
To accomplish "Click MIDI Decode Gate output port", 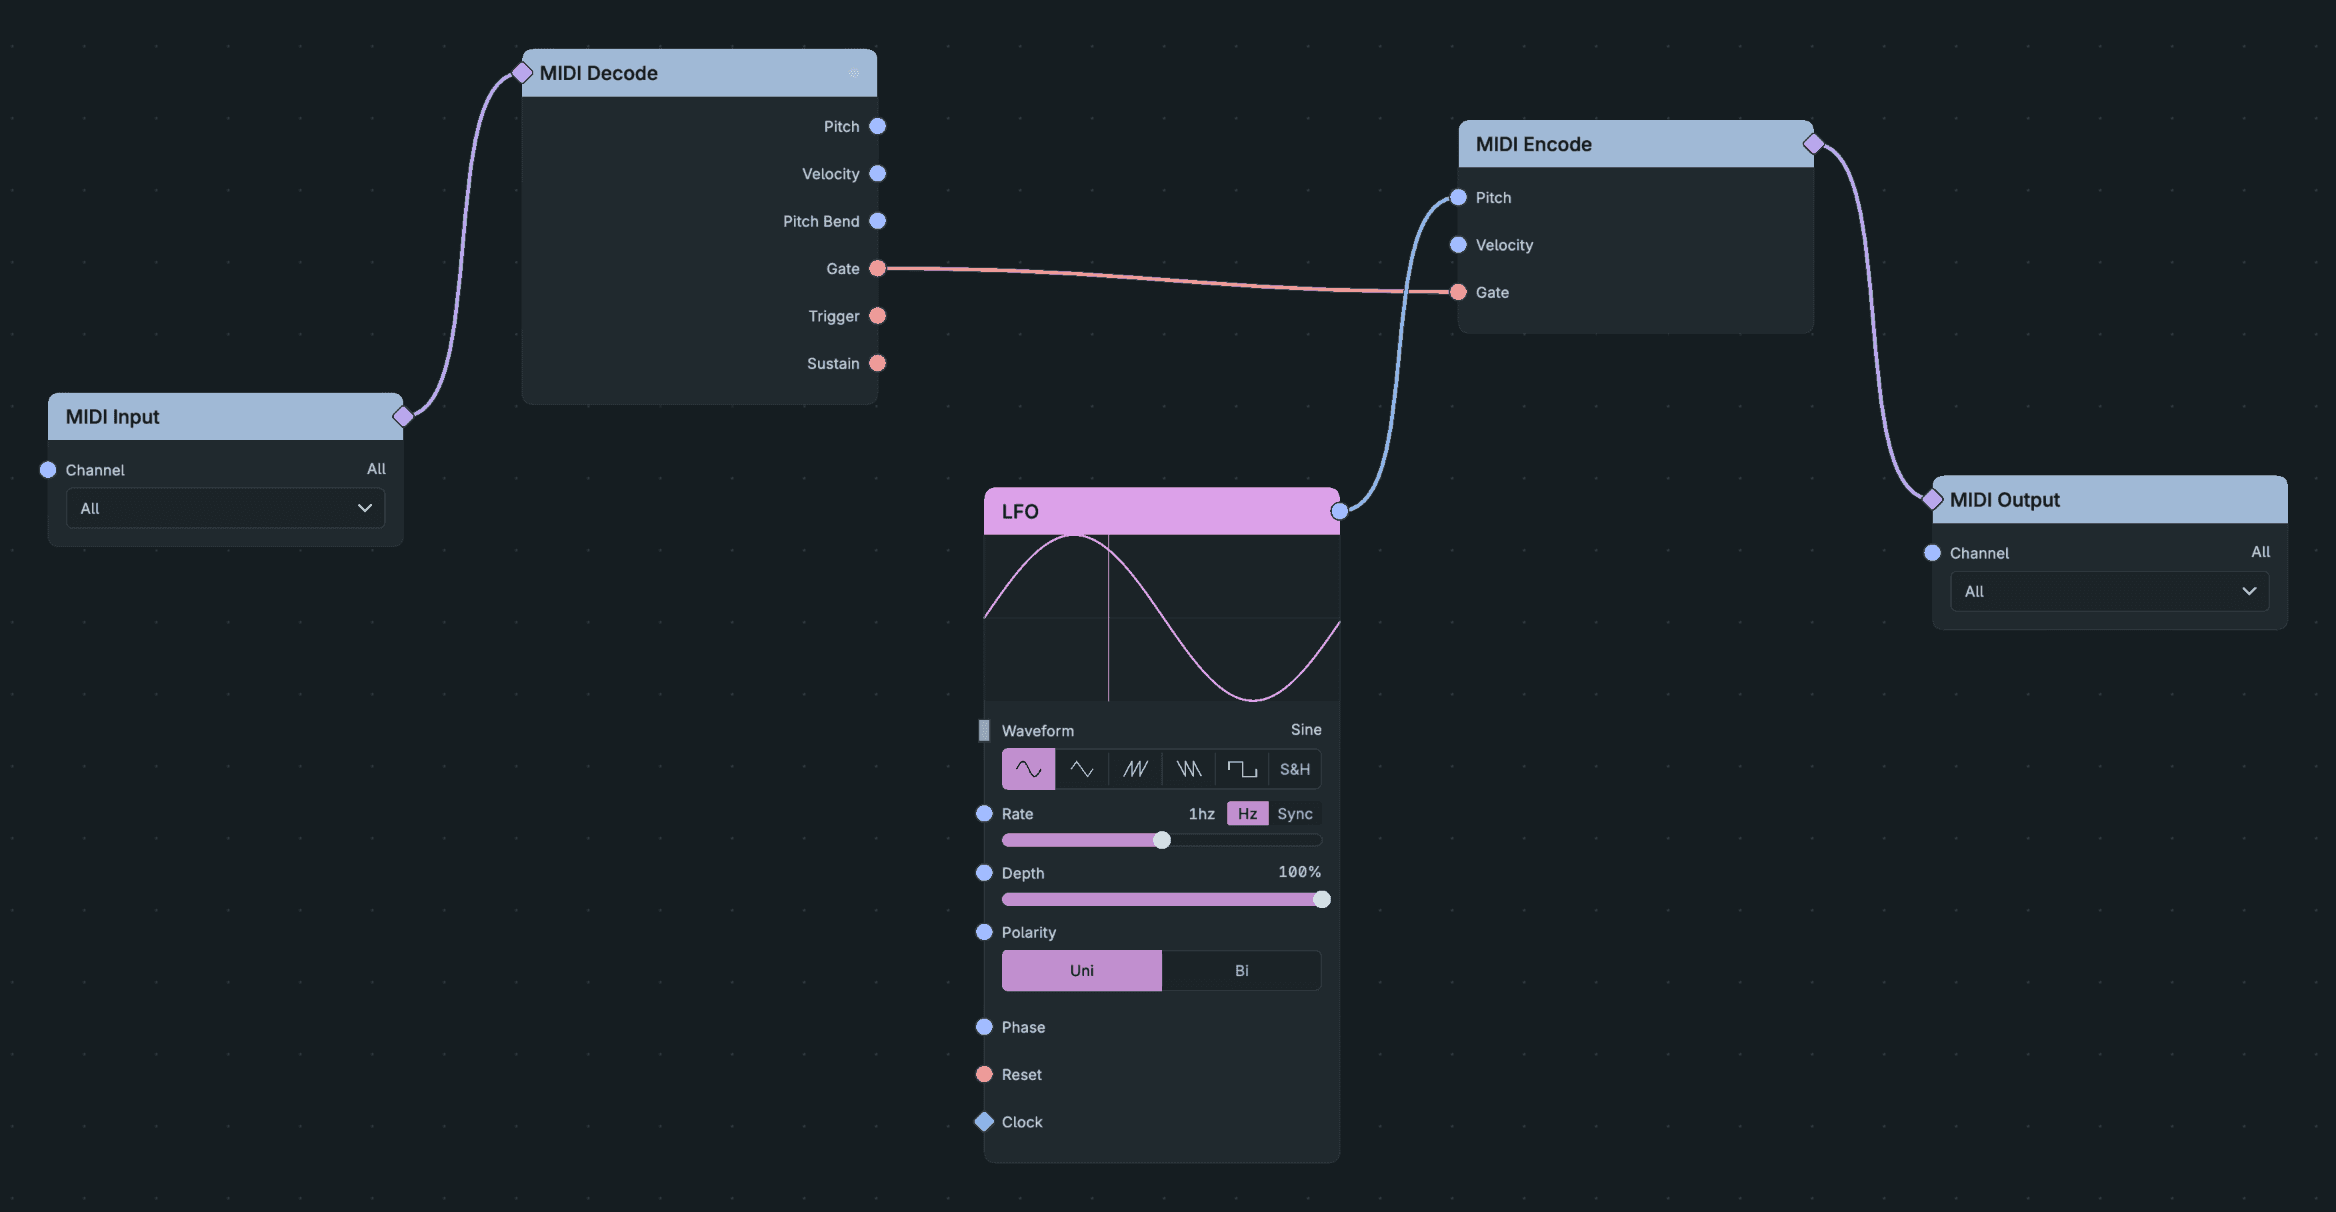I will click(878, 268).
